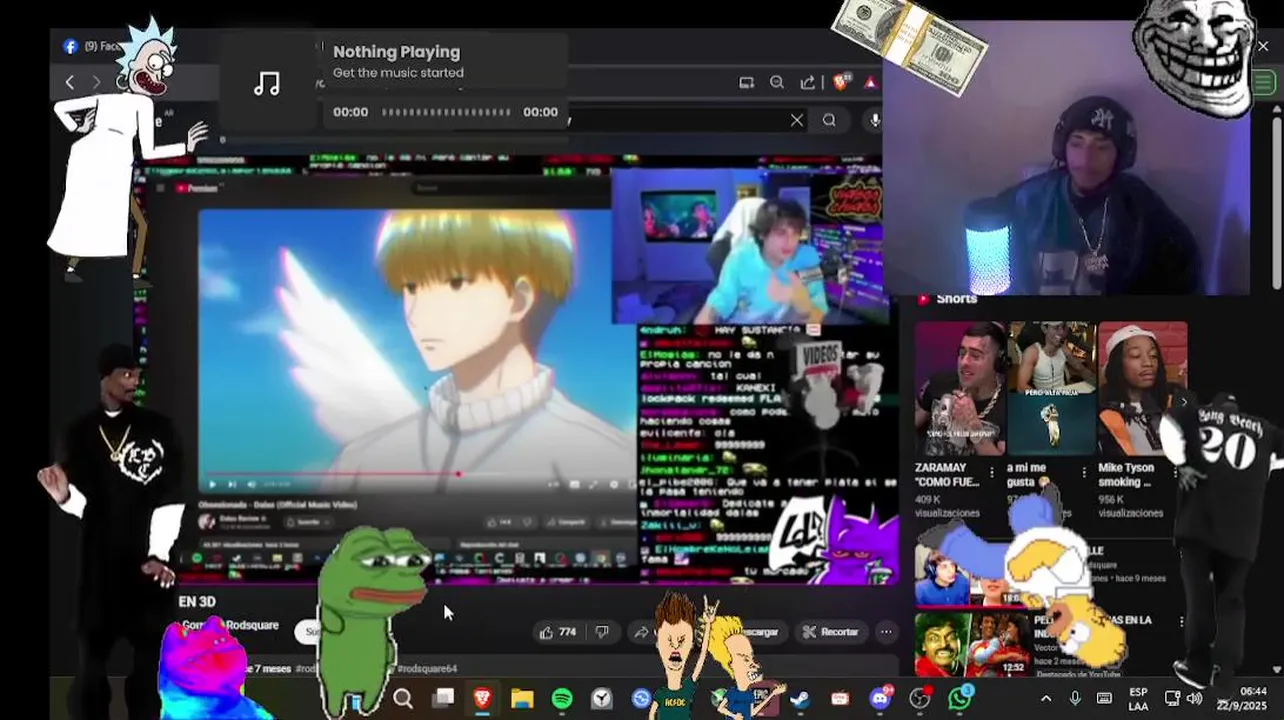Viewport: 1284px width, 720px height.
Task: Open Brave browser from the taskbar
Action: [482, 699]
